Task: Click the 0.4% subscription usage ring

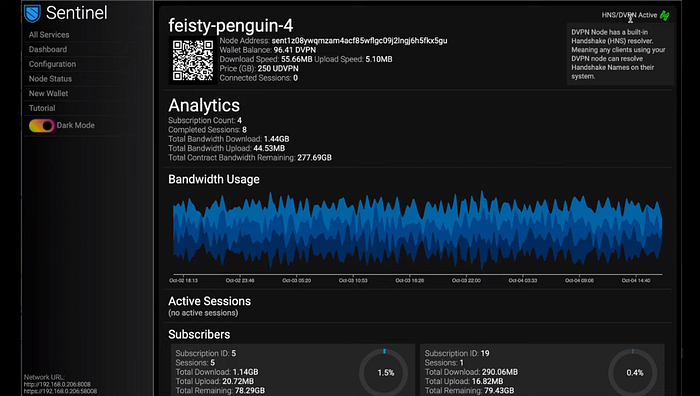Action: [633, 372]
